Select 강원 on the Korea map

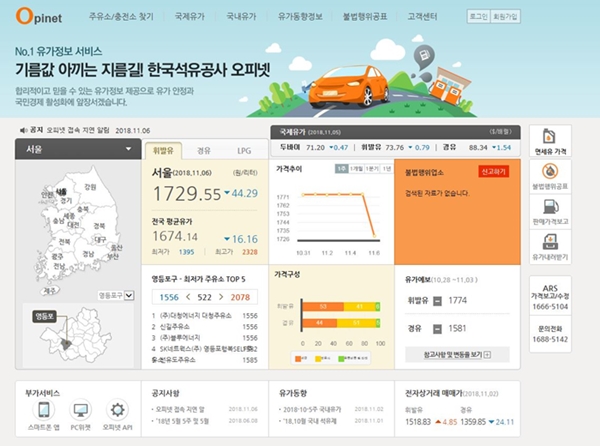tap(90, 187)
